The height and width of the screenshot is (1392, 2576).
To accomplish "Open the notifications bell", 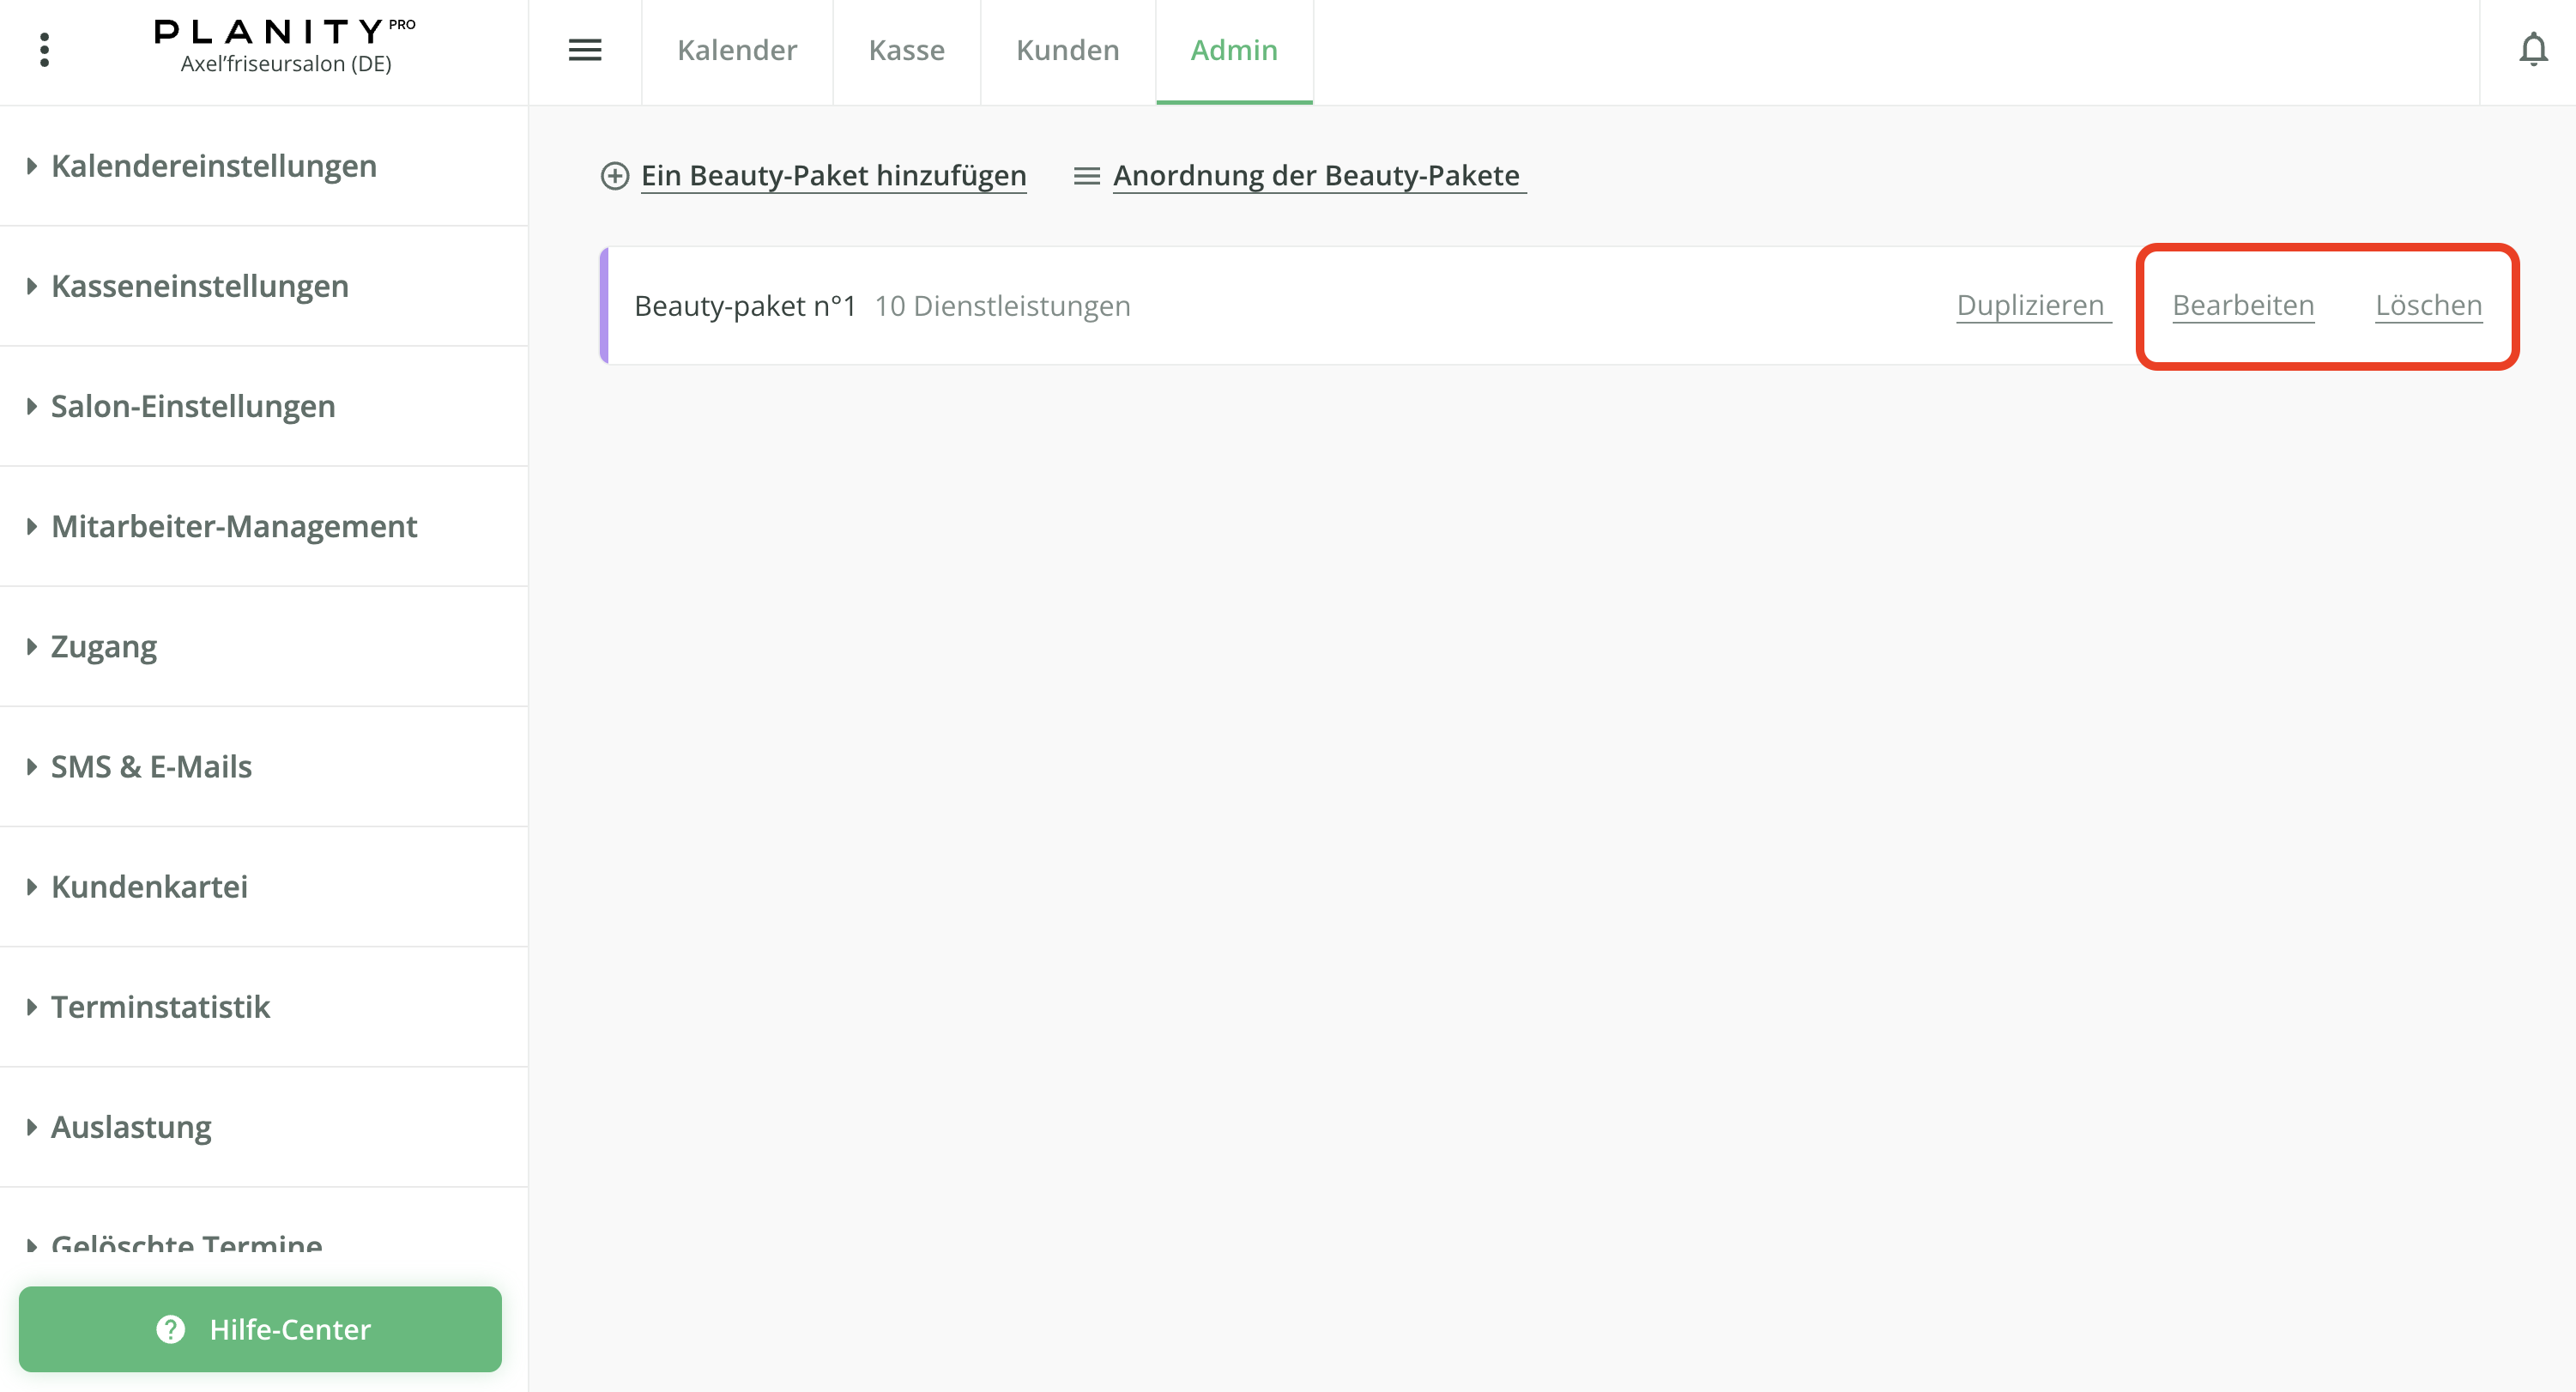I will (2532, 50).
